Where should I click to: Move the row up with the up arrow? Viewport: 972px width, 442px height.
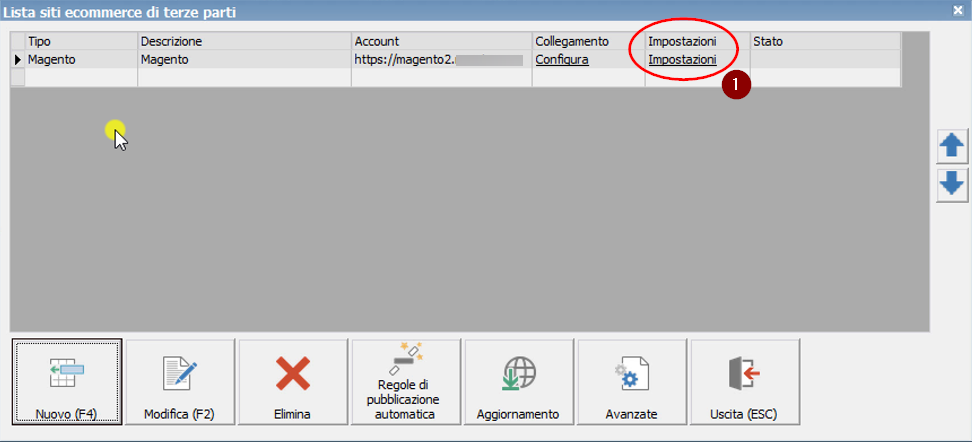(952, 146)
